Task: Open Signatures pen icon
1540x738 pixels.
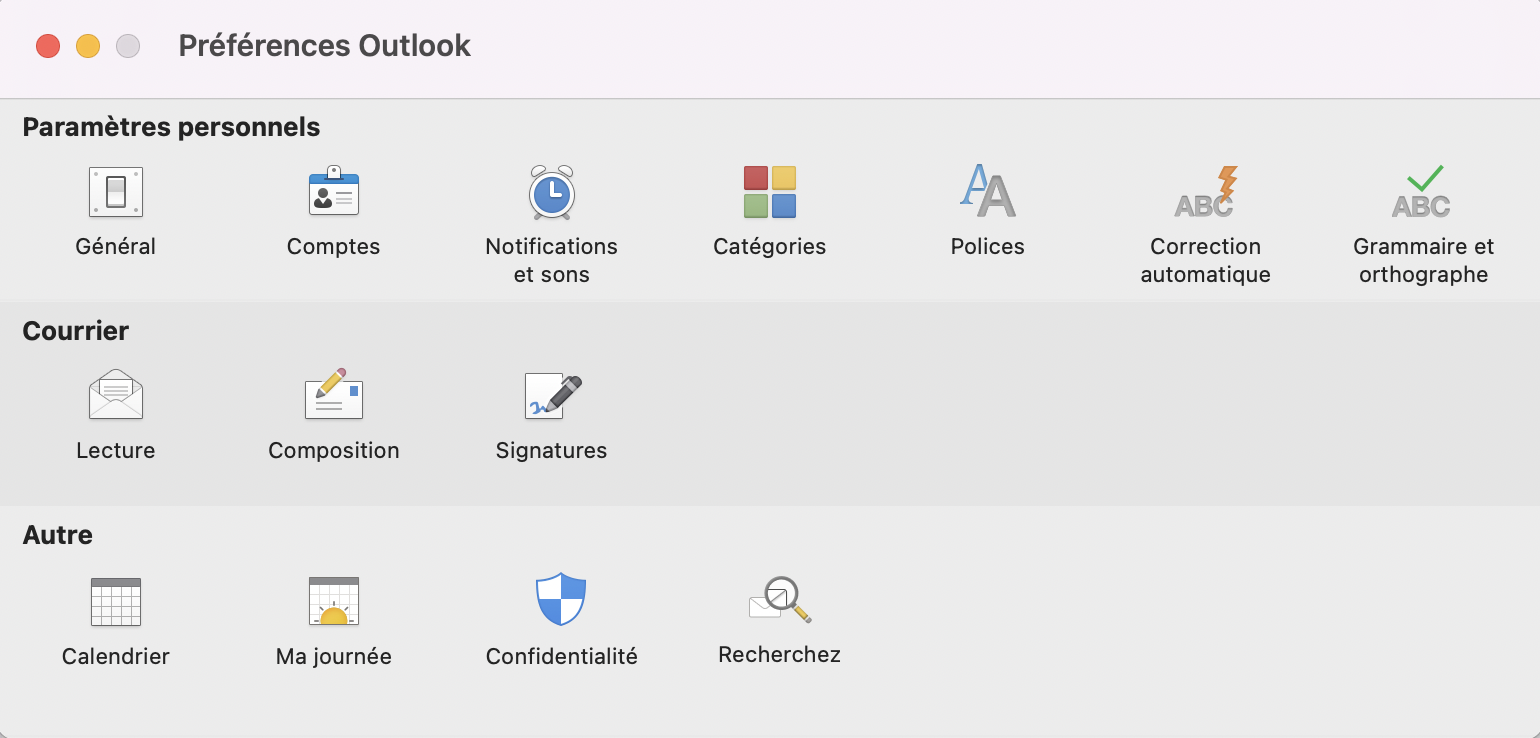Action: pyautogui.click(x=552, y=396)
